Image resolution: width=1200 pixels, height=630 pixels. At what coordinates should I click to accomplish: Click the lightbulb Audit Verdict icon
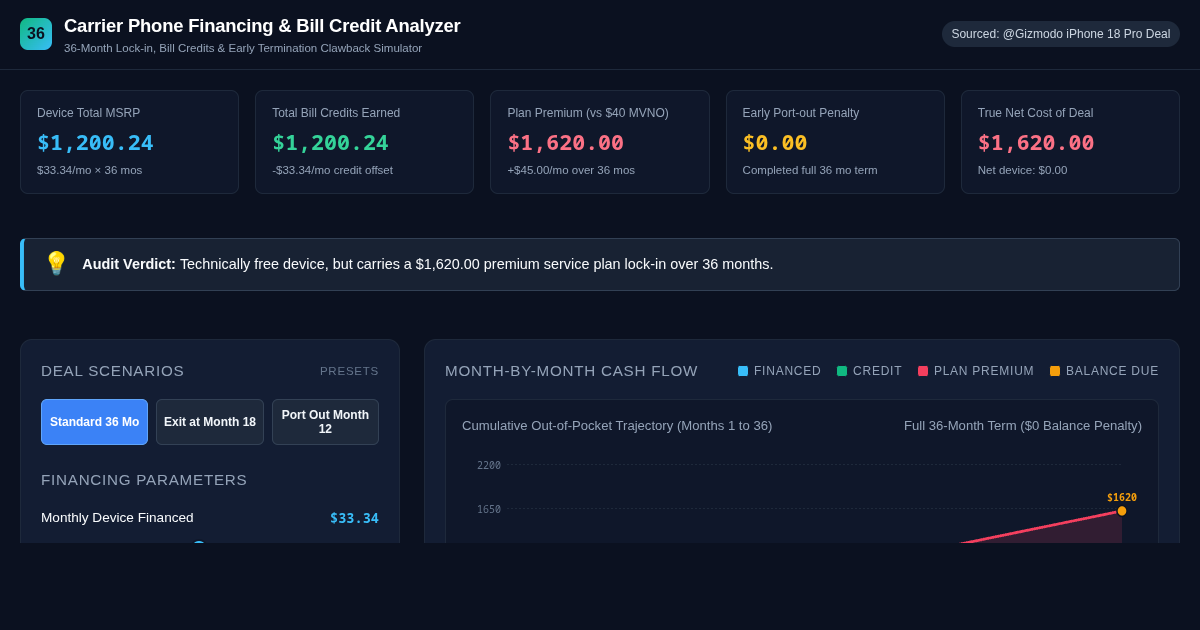click(56, 264)
